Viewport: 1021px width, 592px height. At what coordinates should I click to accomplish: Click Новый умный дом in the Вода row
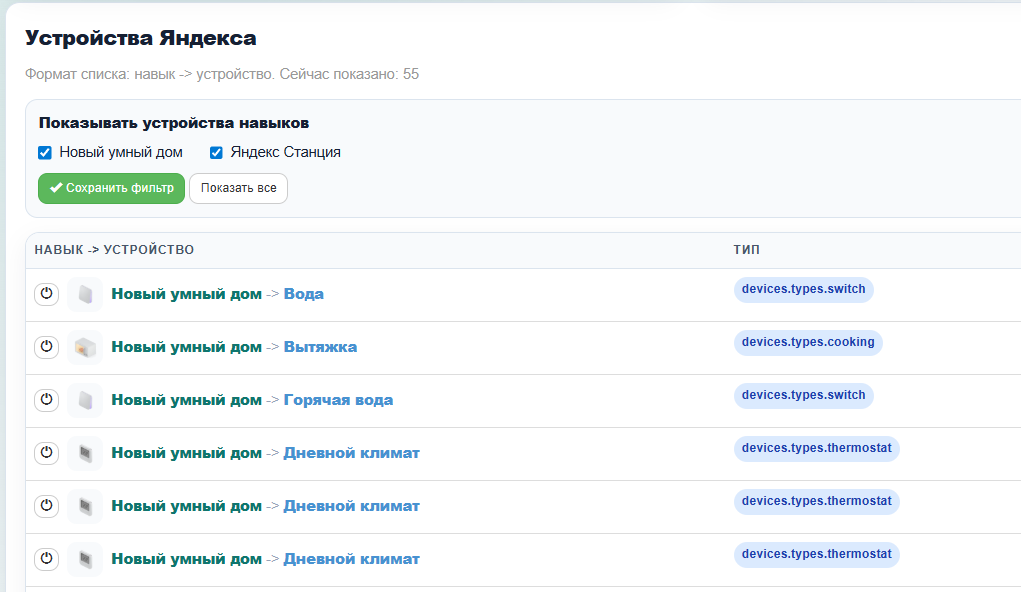186,294
